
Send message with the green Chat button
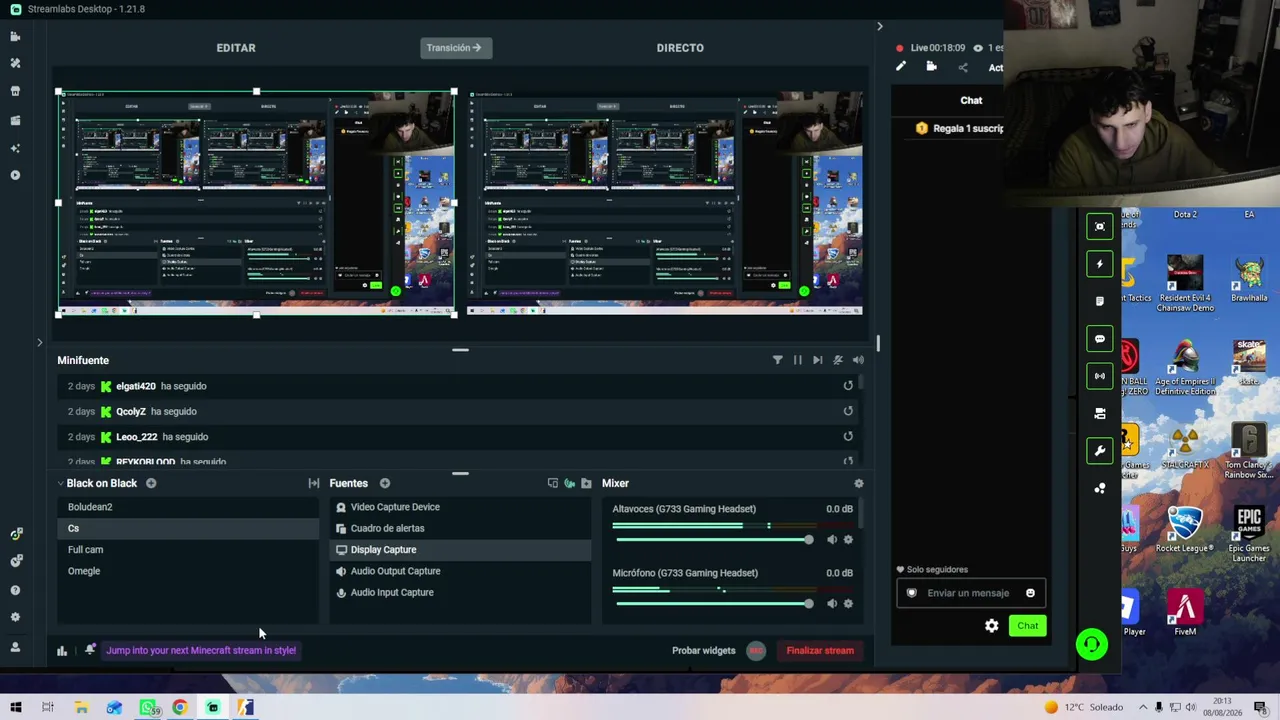(1027, 626)
